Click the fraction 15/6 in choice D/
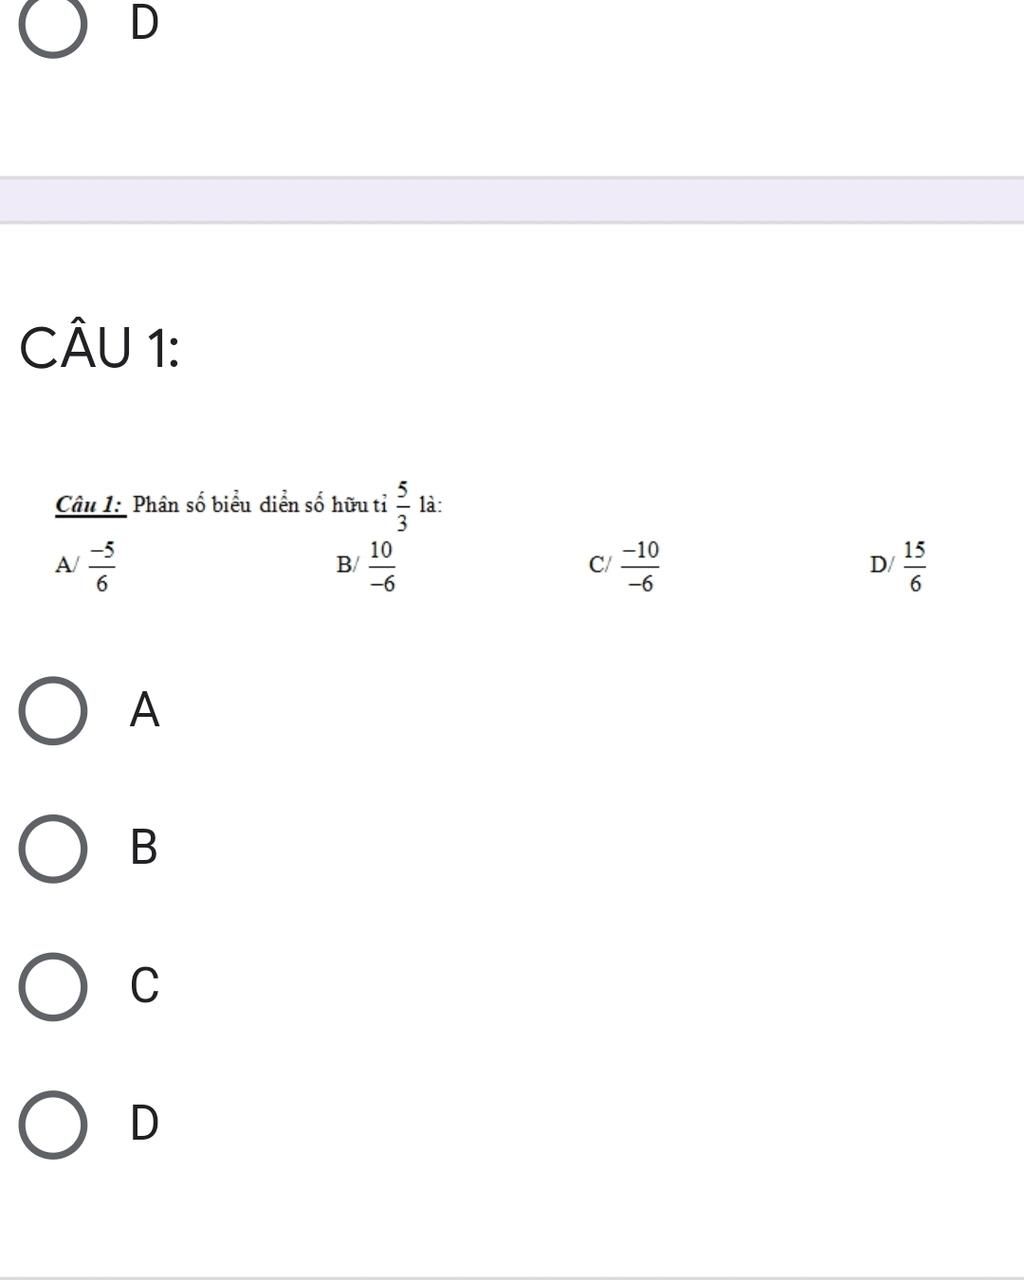This screenshot has height=1280, width=1024. pos(915,567)
